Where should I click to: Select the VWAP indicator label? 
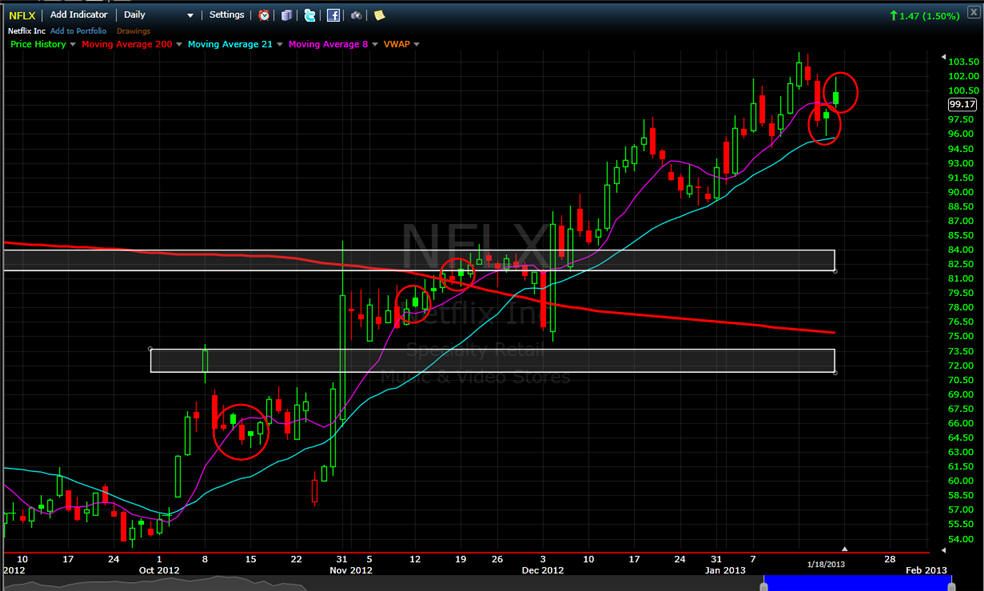coord(397,44)
